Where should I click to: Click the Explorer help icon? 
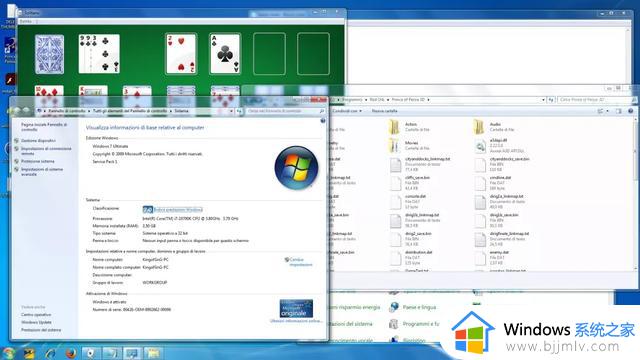coord(631,111)
